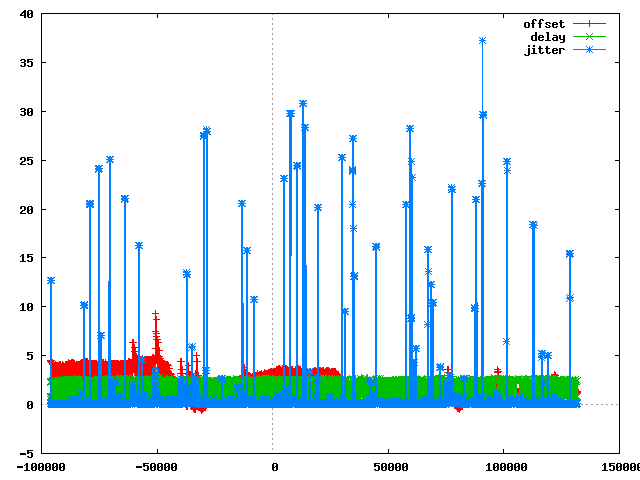640x480 pixels.
Task: Click the y-axis label 15
Action: [x=26, y=258]
